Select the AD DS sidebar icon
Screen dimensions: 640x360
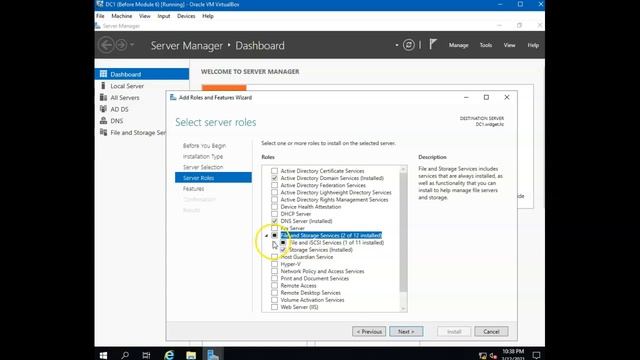click(103, 109)
